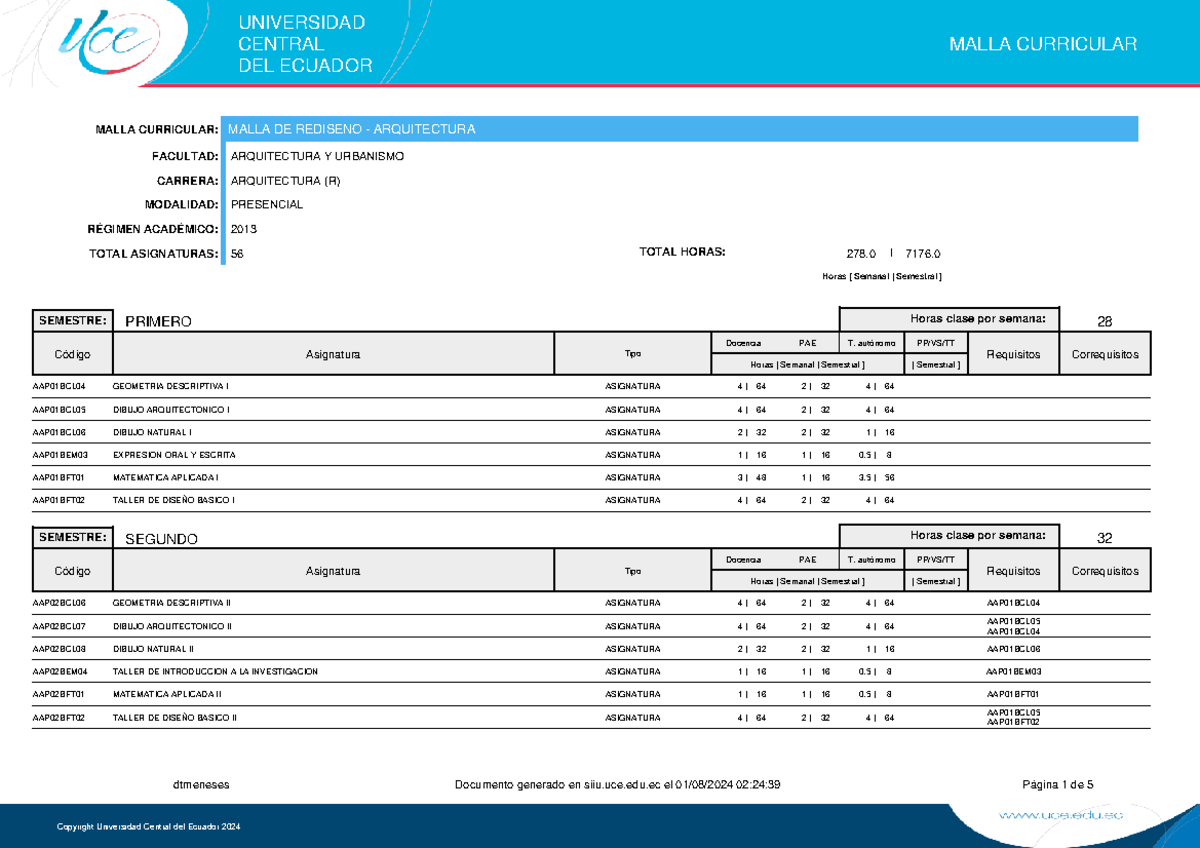Select the GEOMETRIA DESCRIPTIVA I row
Viewport: 1200px width, 848px height.
click(591, 386)
